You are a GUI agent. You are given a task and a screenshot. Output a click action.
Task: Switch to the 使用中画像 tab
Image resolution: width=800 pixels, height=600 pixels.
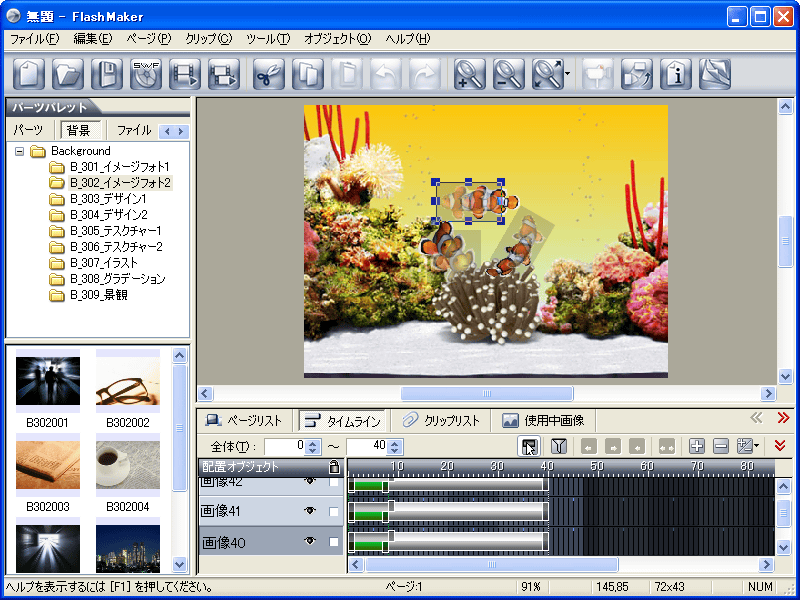(x=543, y=420)
